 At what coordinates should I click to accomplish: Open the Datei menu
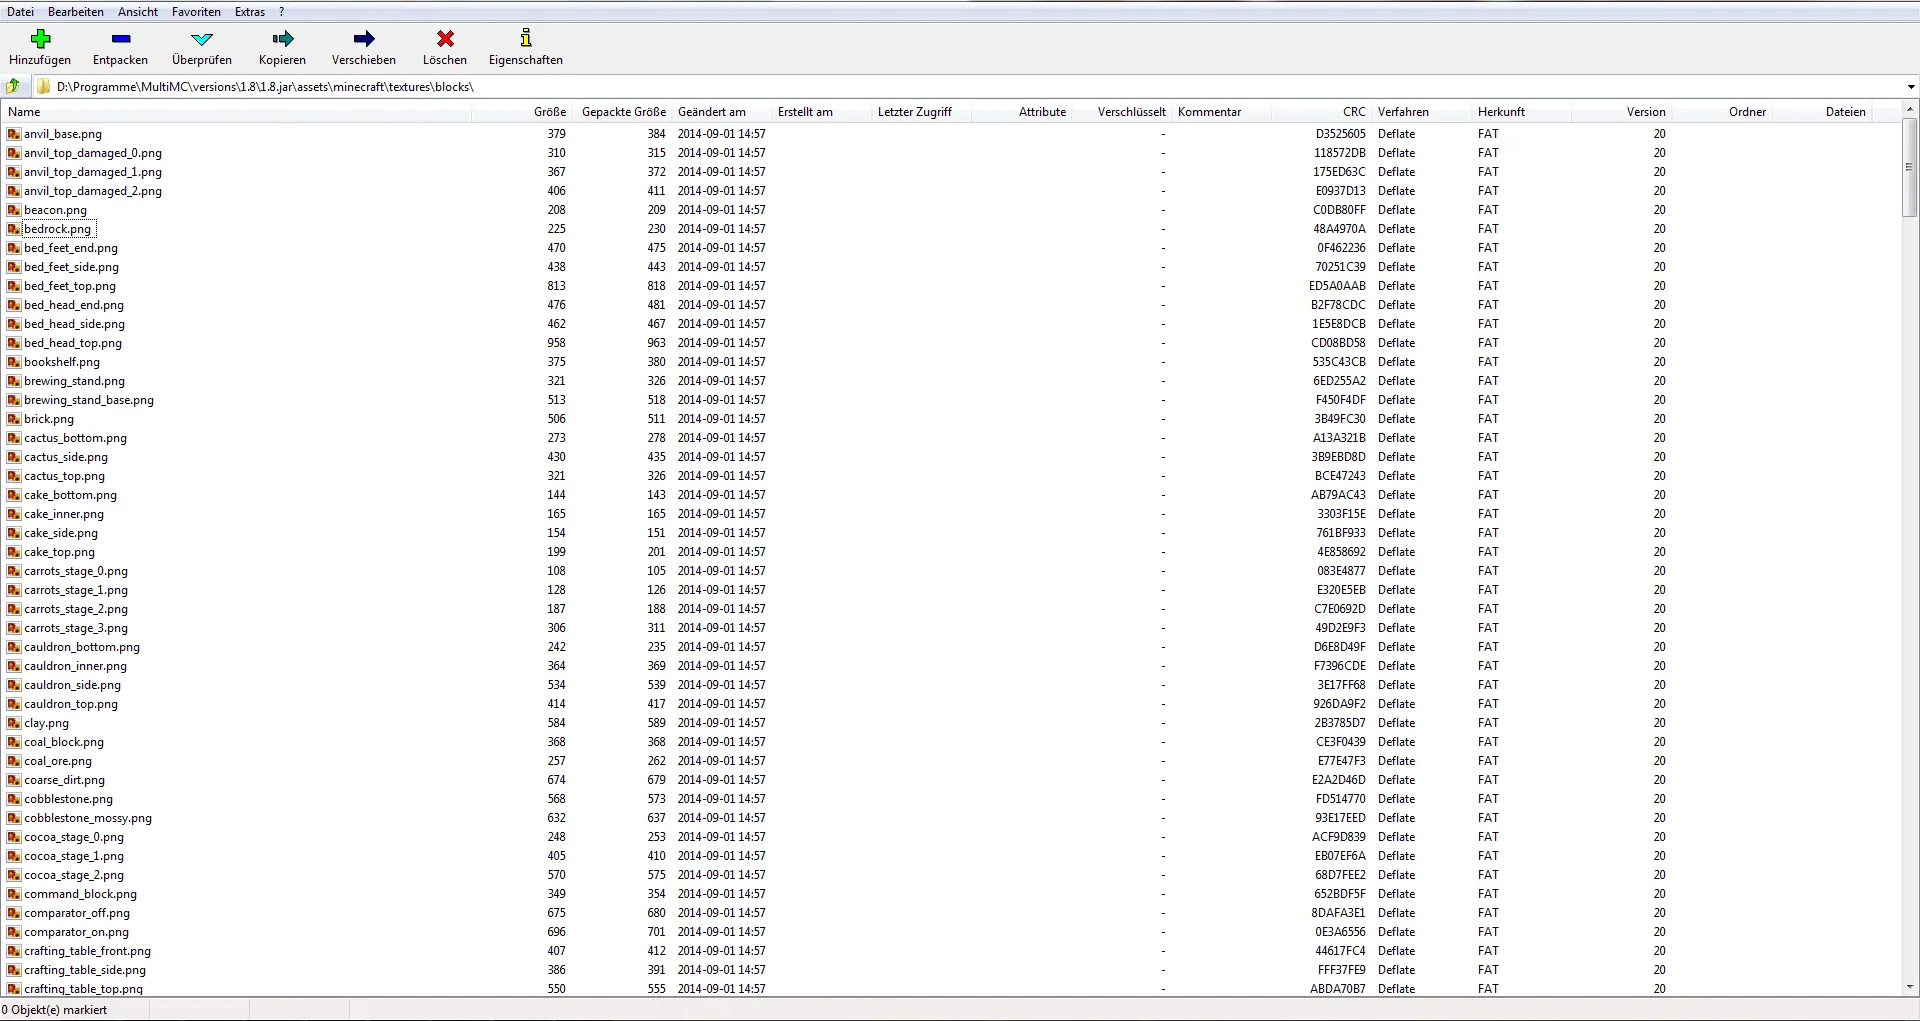pyautogui.click(x=20, y=12)
